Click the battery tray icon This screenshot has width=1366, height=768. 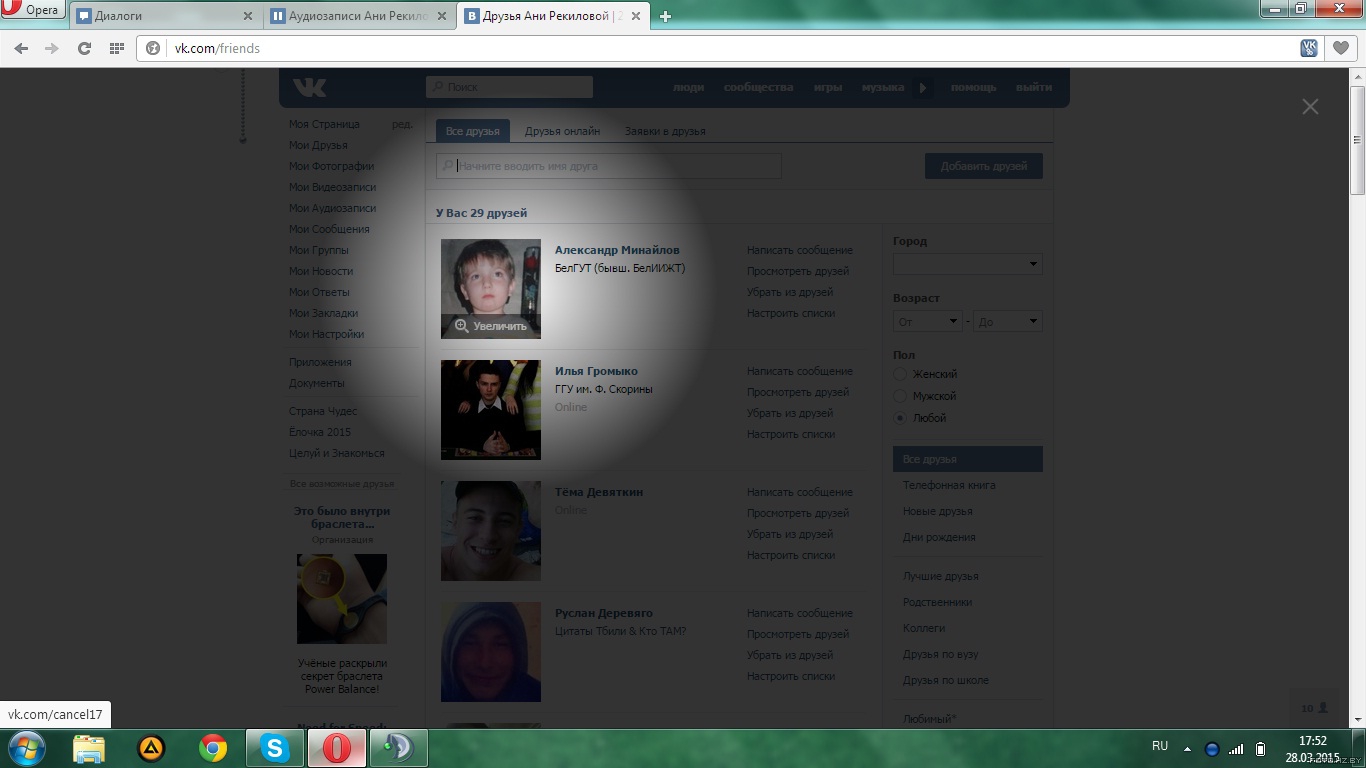(1261, 748)
